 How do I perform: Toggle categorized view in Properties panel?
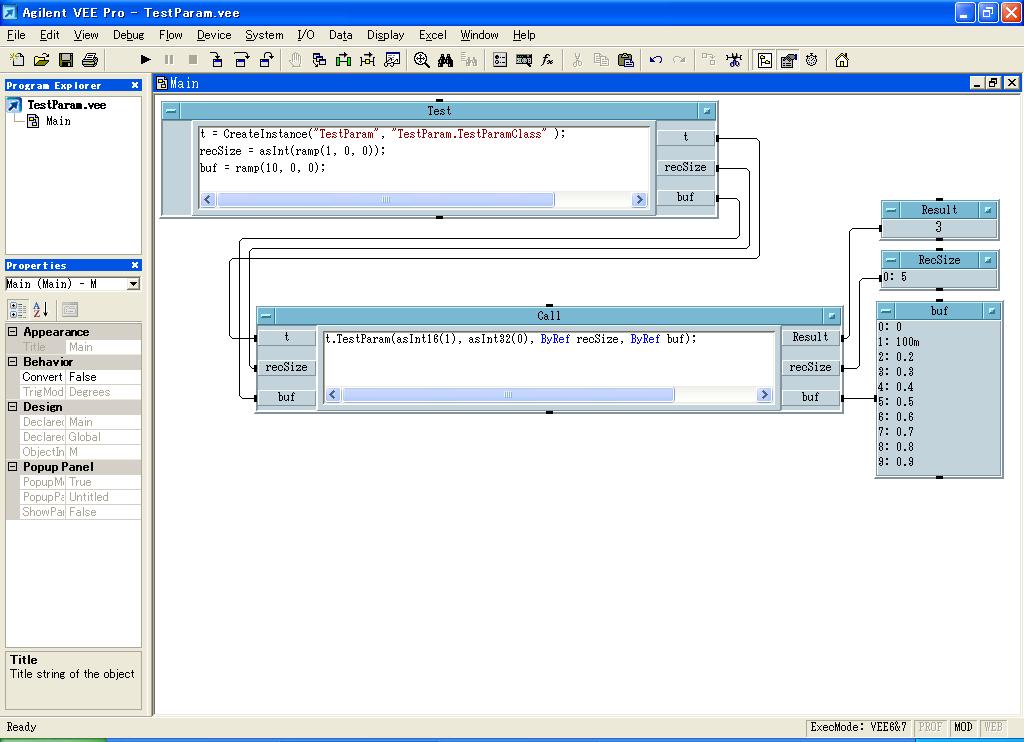pos(18,310)
